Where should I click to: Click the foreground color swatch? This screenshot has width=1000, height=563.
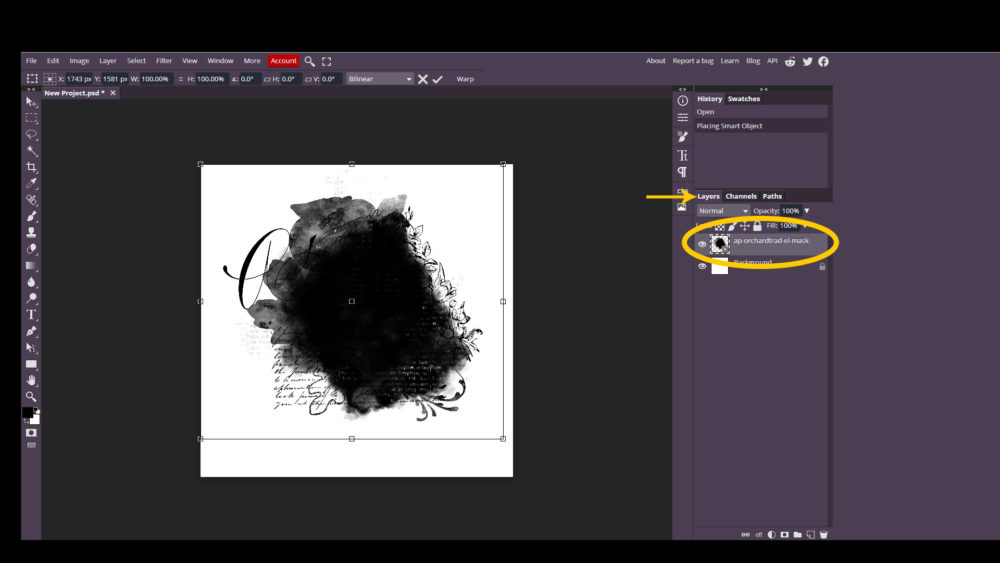(28, 413)
